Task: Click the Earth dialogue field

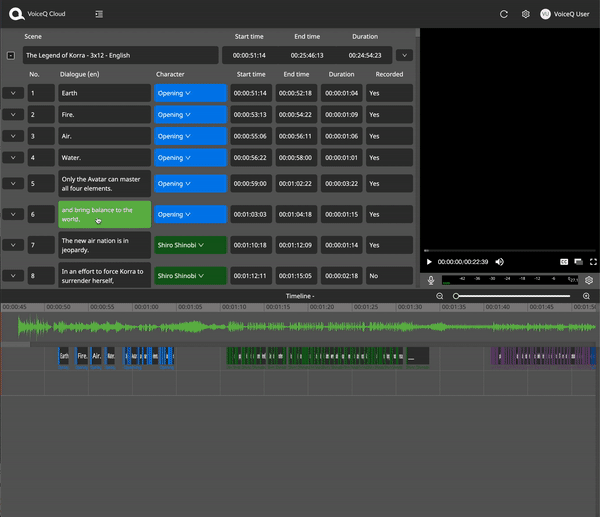Action: coord(104,93)
